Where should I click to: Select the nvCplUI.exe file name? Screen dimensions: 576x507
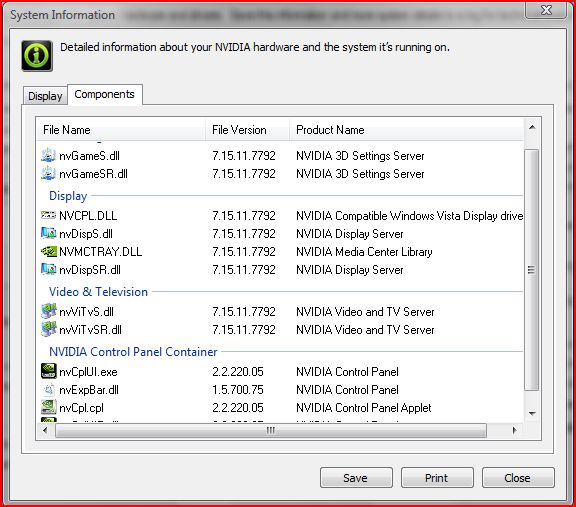point(88,372)
